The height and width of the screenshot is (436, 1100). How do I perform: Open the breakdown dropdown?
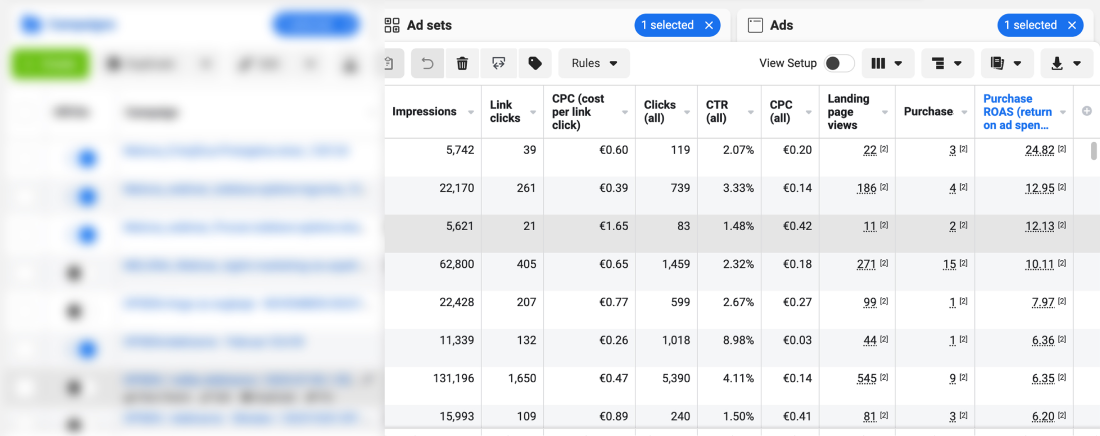point(945,63)
